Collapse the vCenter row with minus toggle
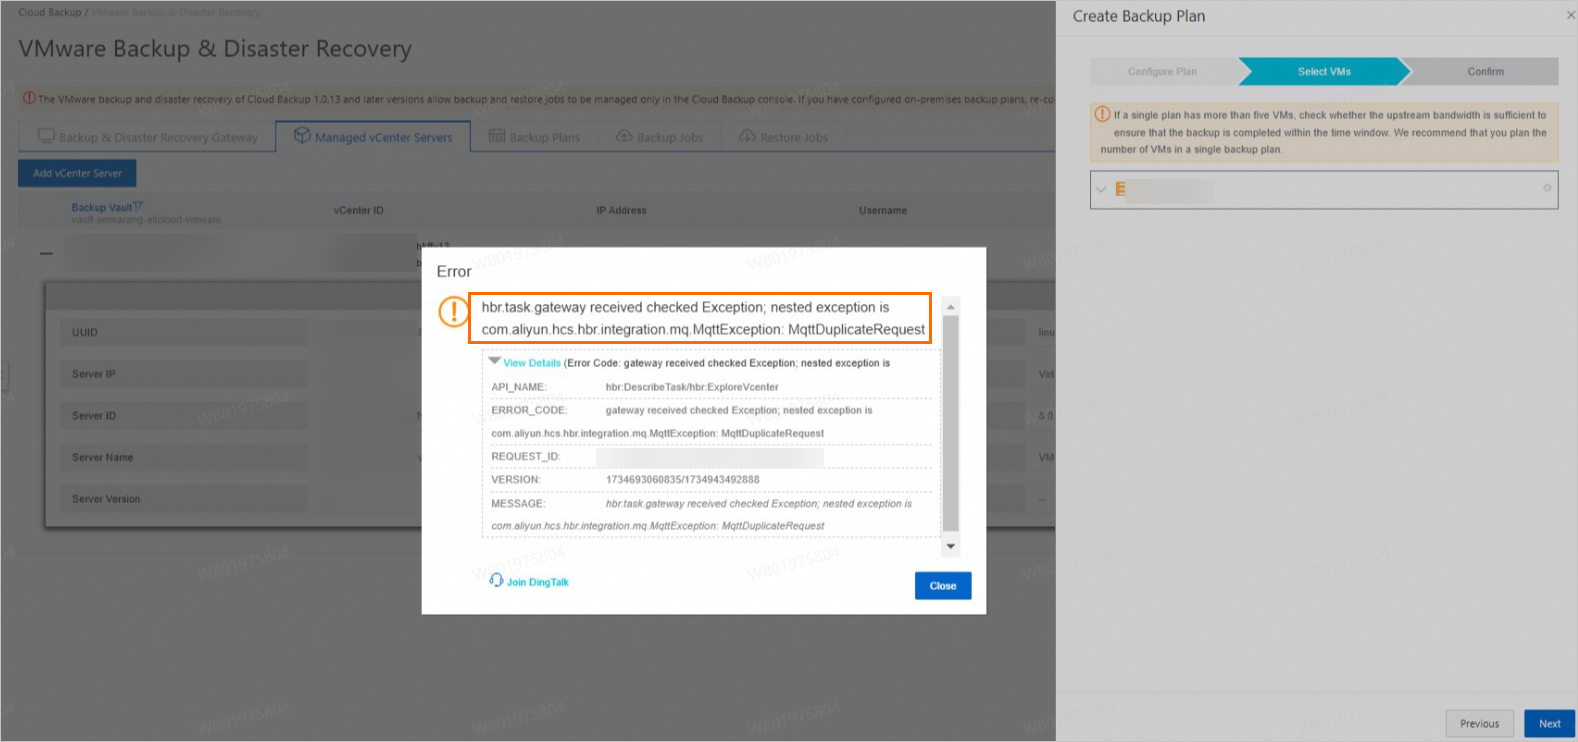Viewport: 1578px width, 742px height. click(46, 253)
